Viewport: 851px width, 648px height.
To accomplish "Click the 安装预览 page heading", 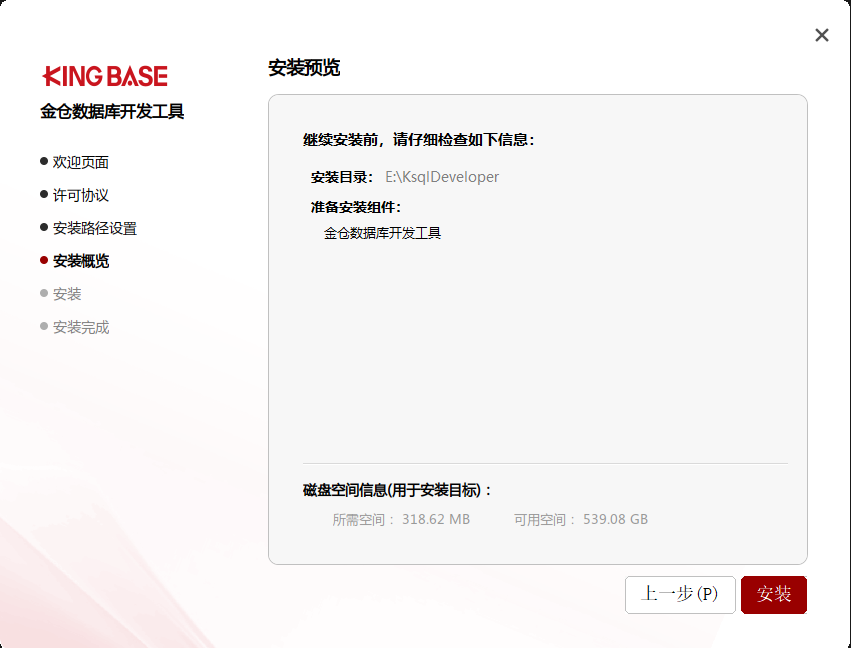I will pyautogui.click(x=304, y=68).
